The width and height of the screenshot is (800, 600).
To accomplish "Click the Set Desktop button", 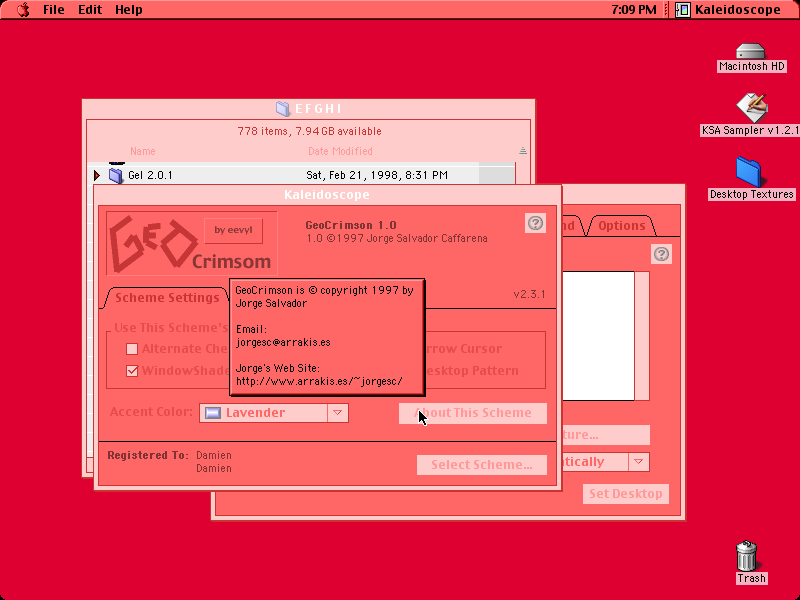I will (x=626, y=494).
